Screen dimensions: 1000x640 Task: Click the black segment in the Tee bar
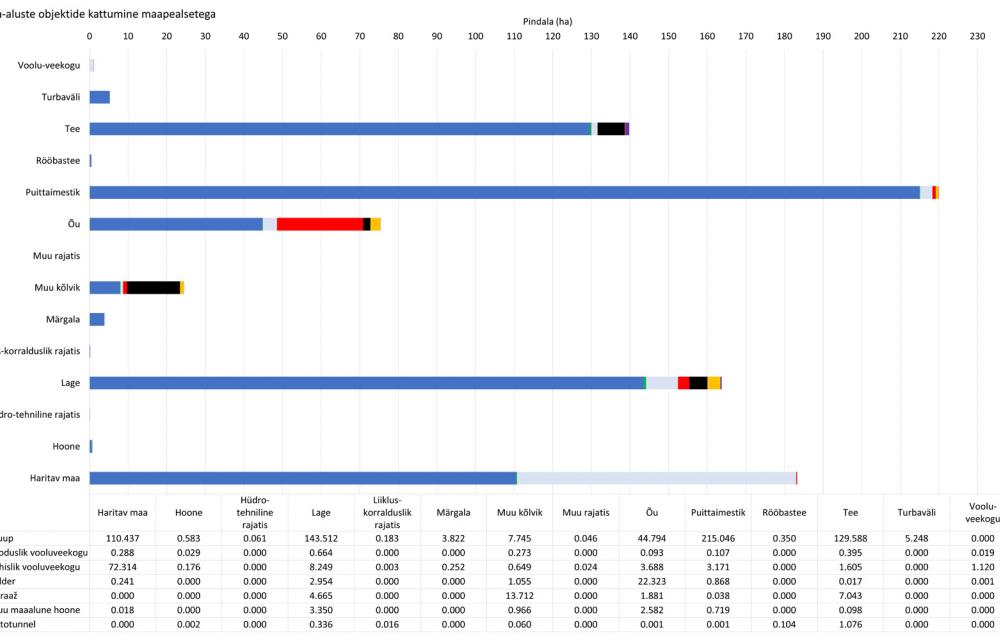click(611, 129)
